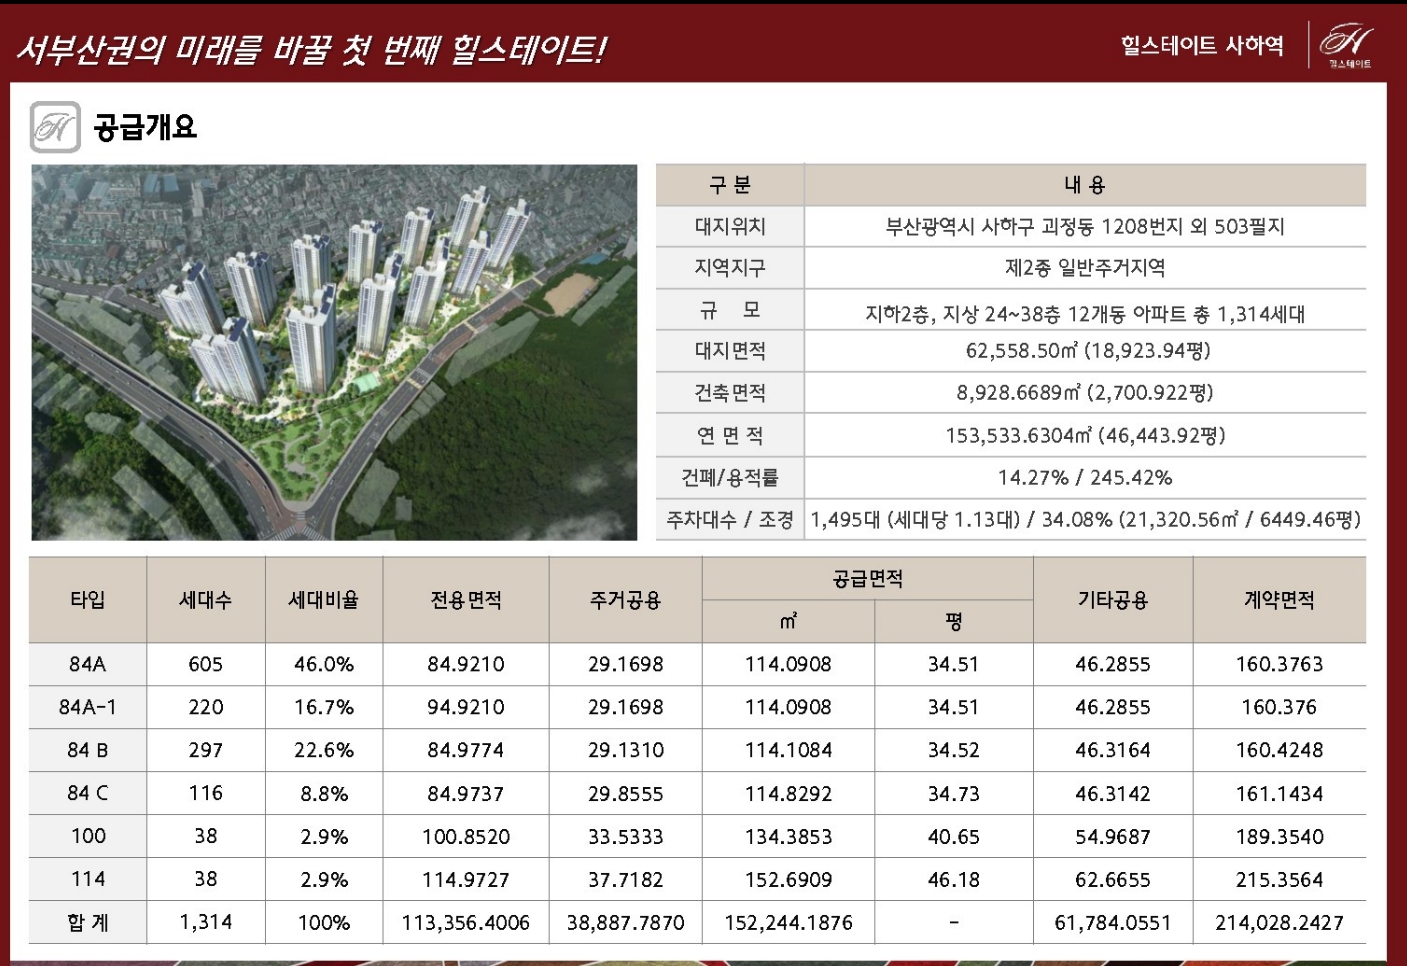
Task: Select the value 8,928.6689㎡ (2,700.922평)
Action: coord(1085,393)
